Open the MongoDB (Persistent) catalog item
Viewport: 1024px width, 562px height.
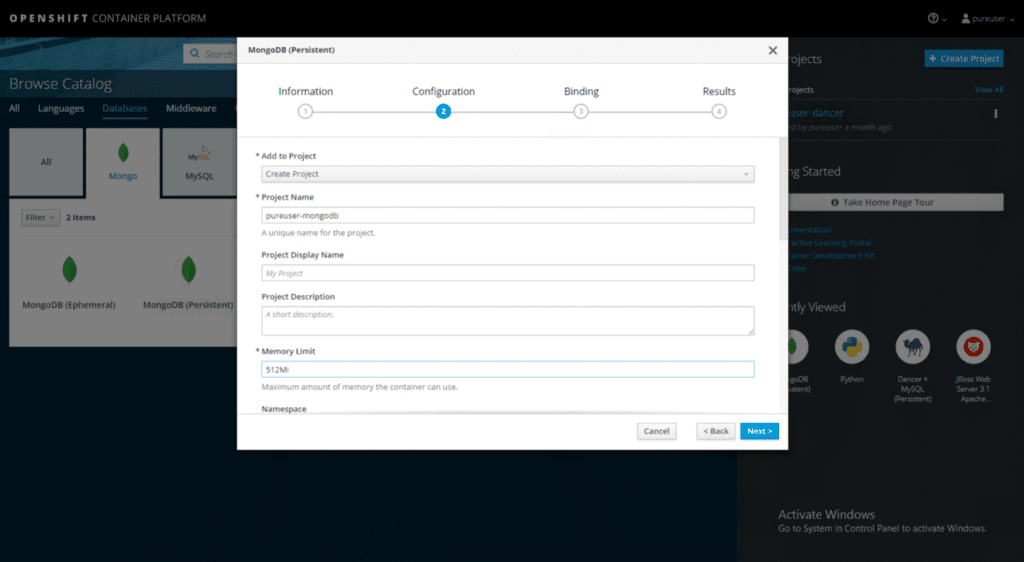188,284
